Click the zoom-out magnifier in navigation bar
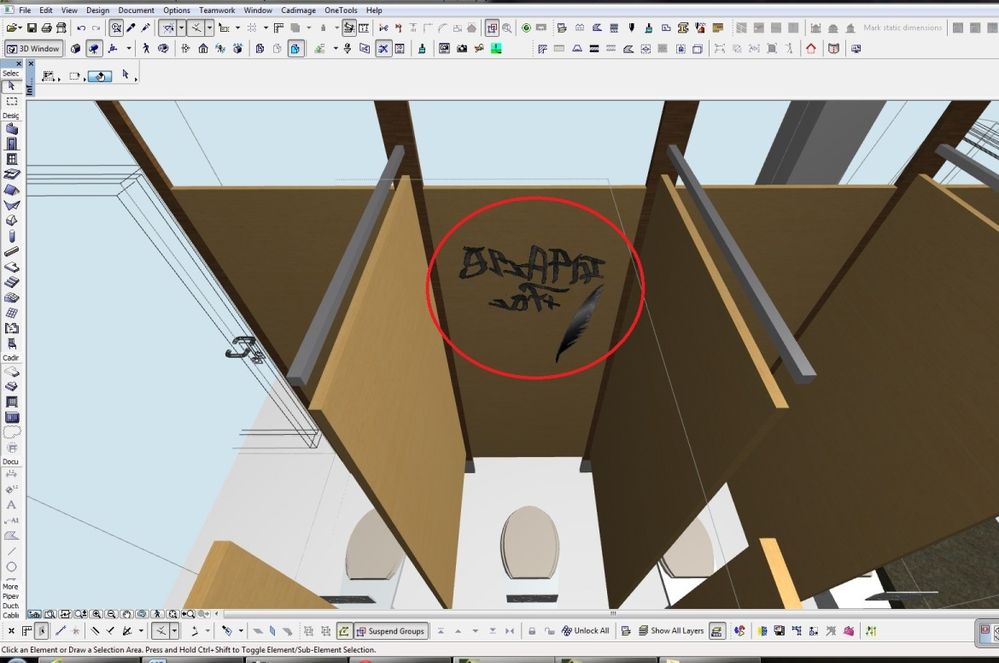Viewport: 999px width, 663px height. 111,614
